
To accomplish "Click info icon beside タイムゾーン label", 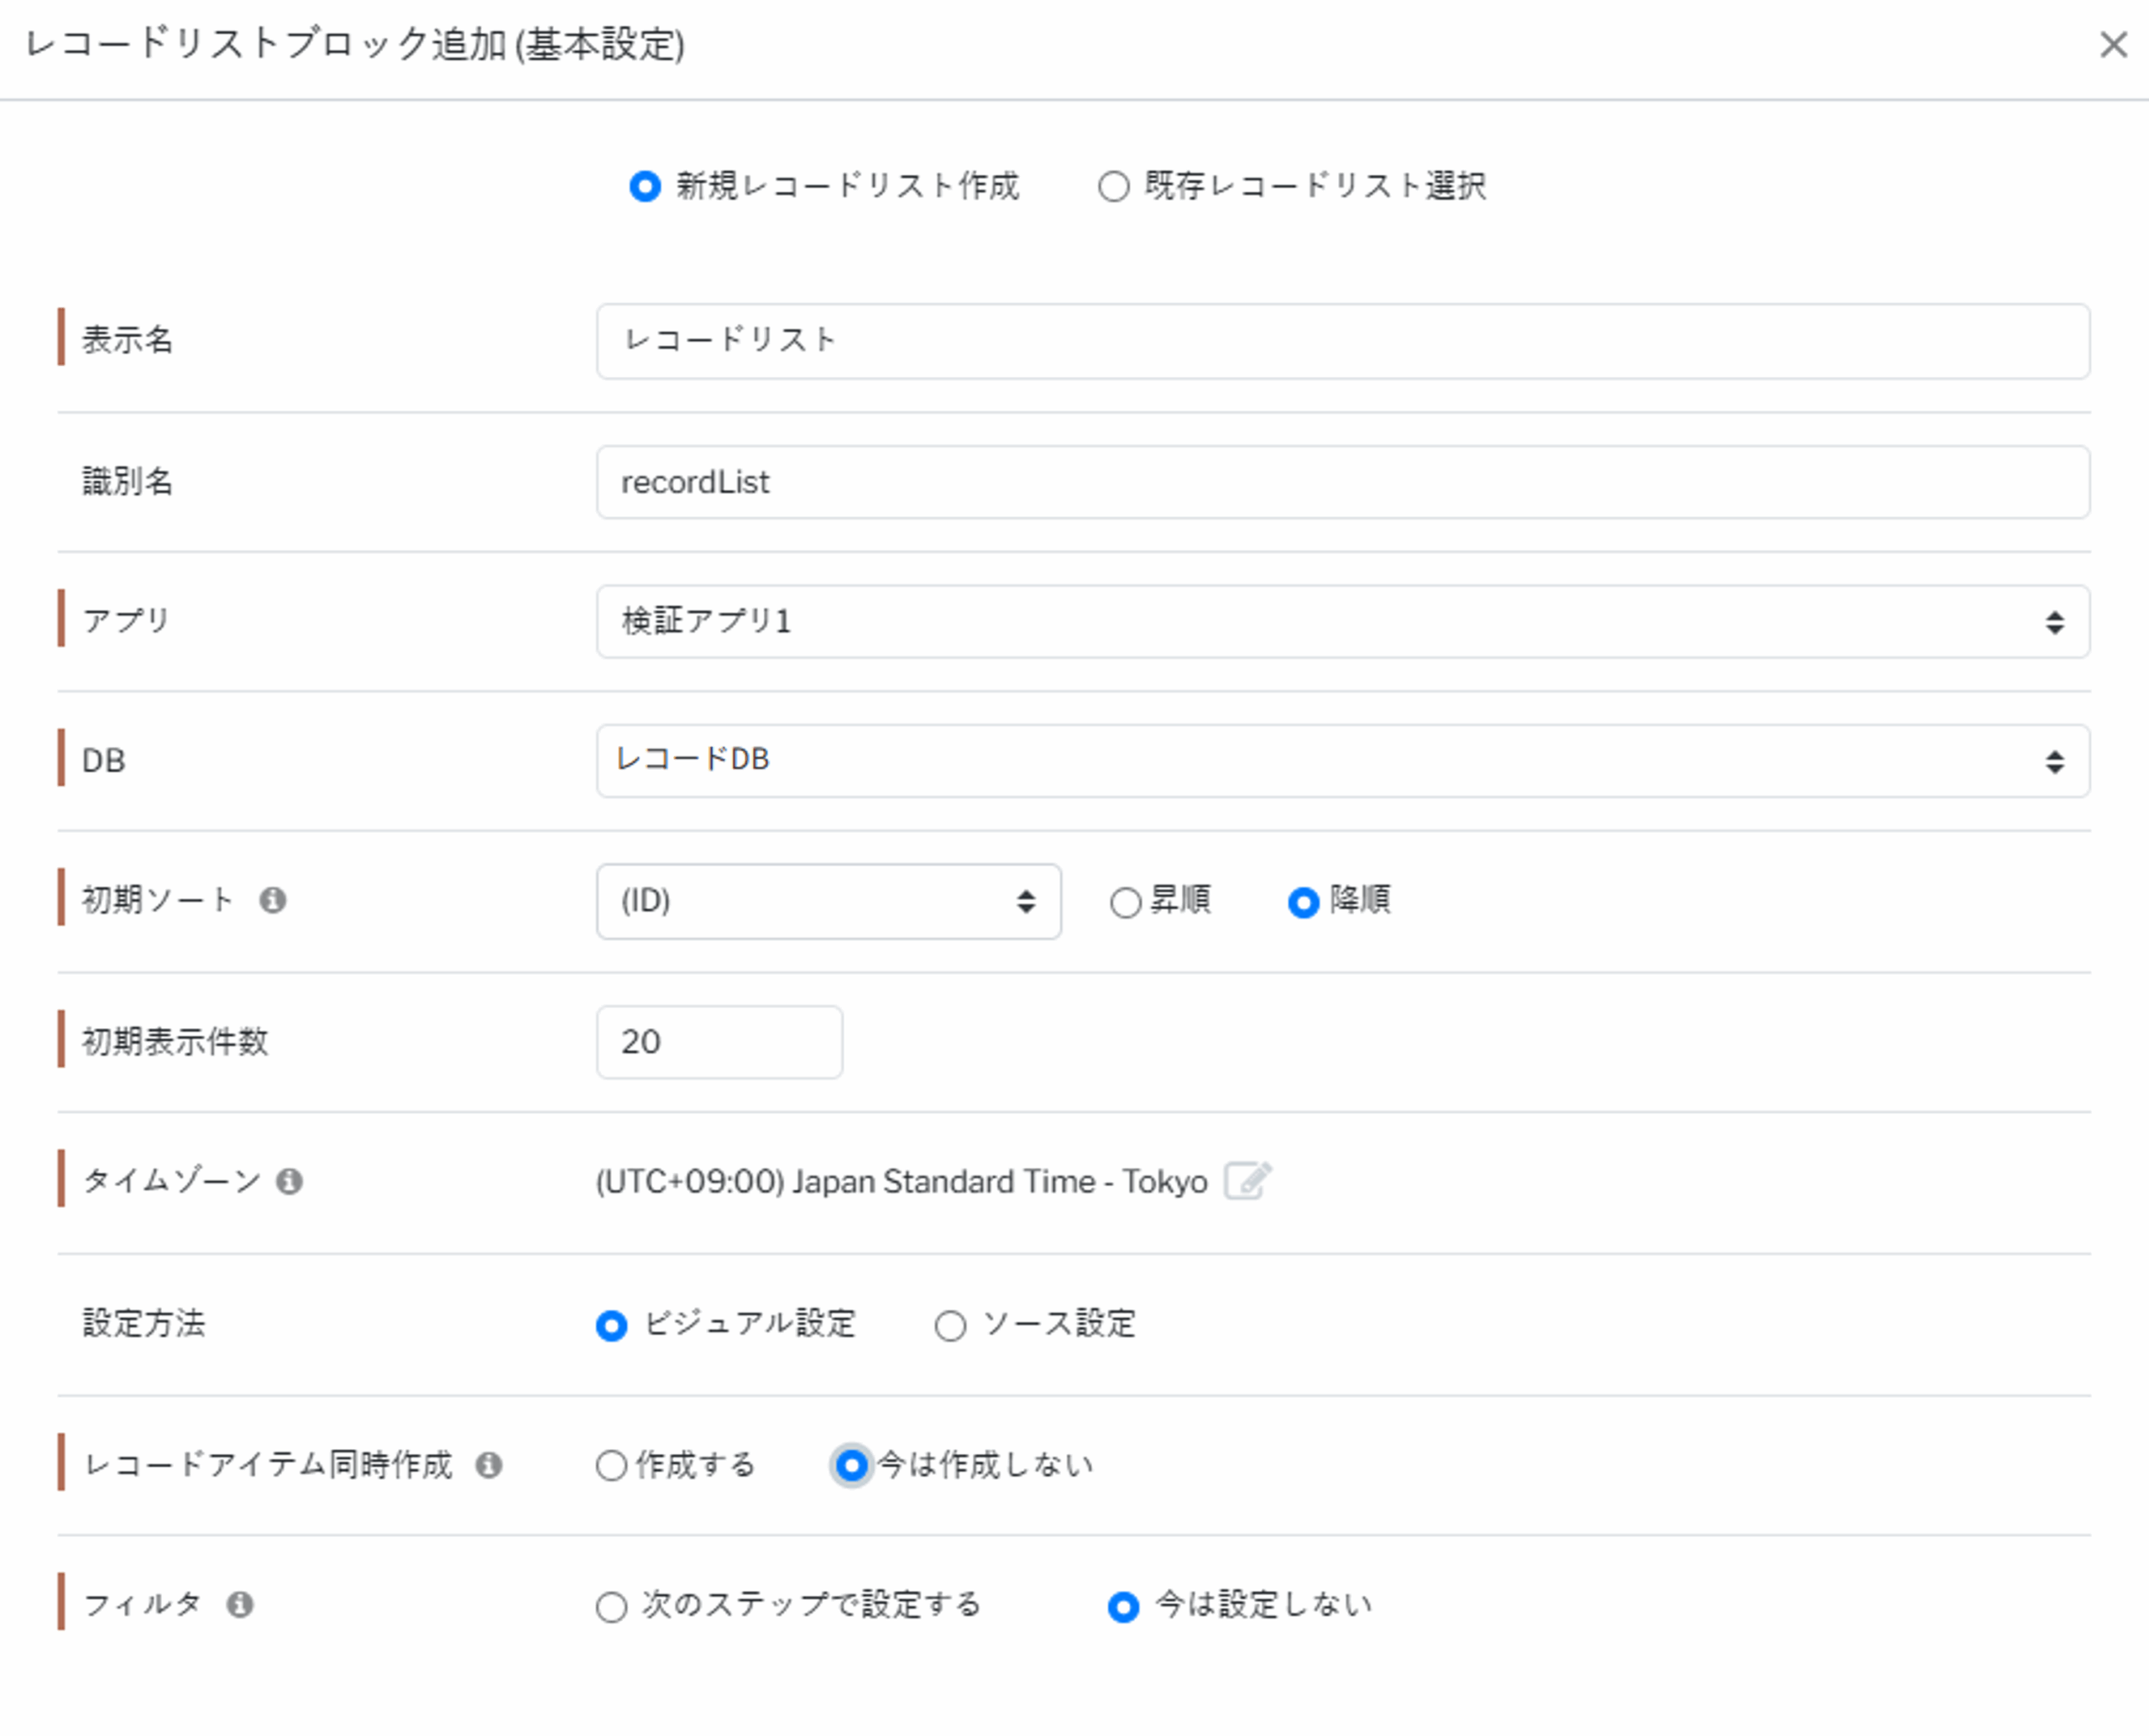I will point(290,1181).
